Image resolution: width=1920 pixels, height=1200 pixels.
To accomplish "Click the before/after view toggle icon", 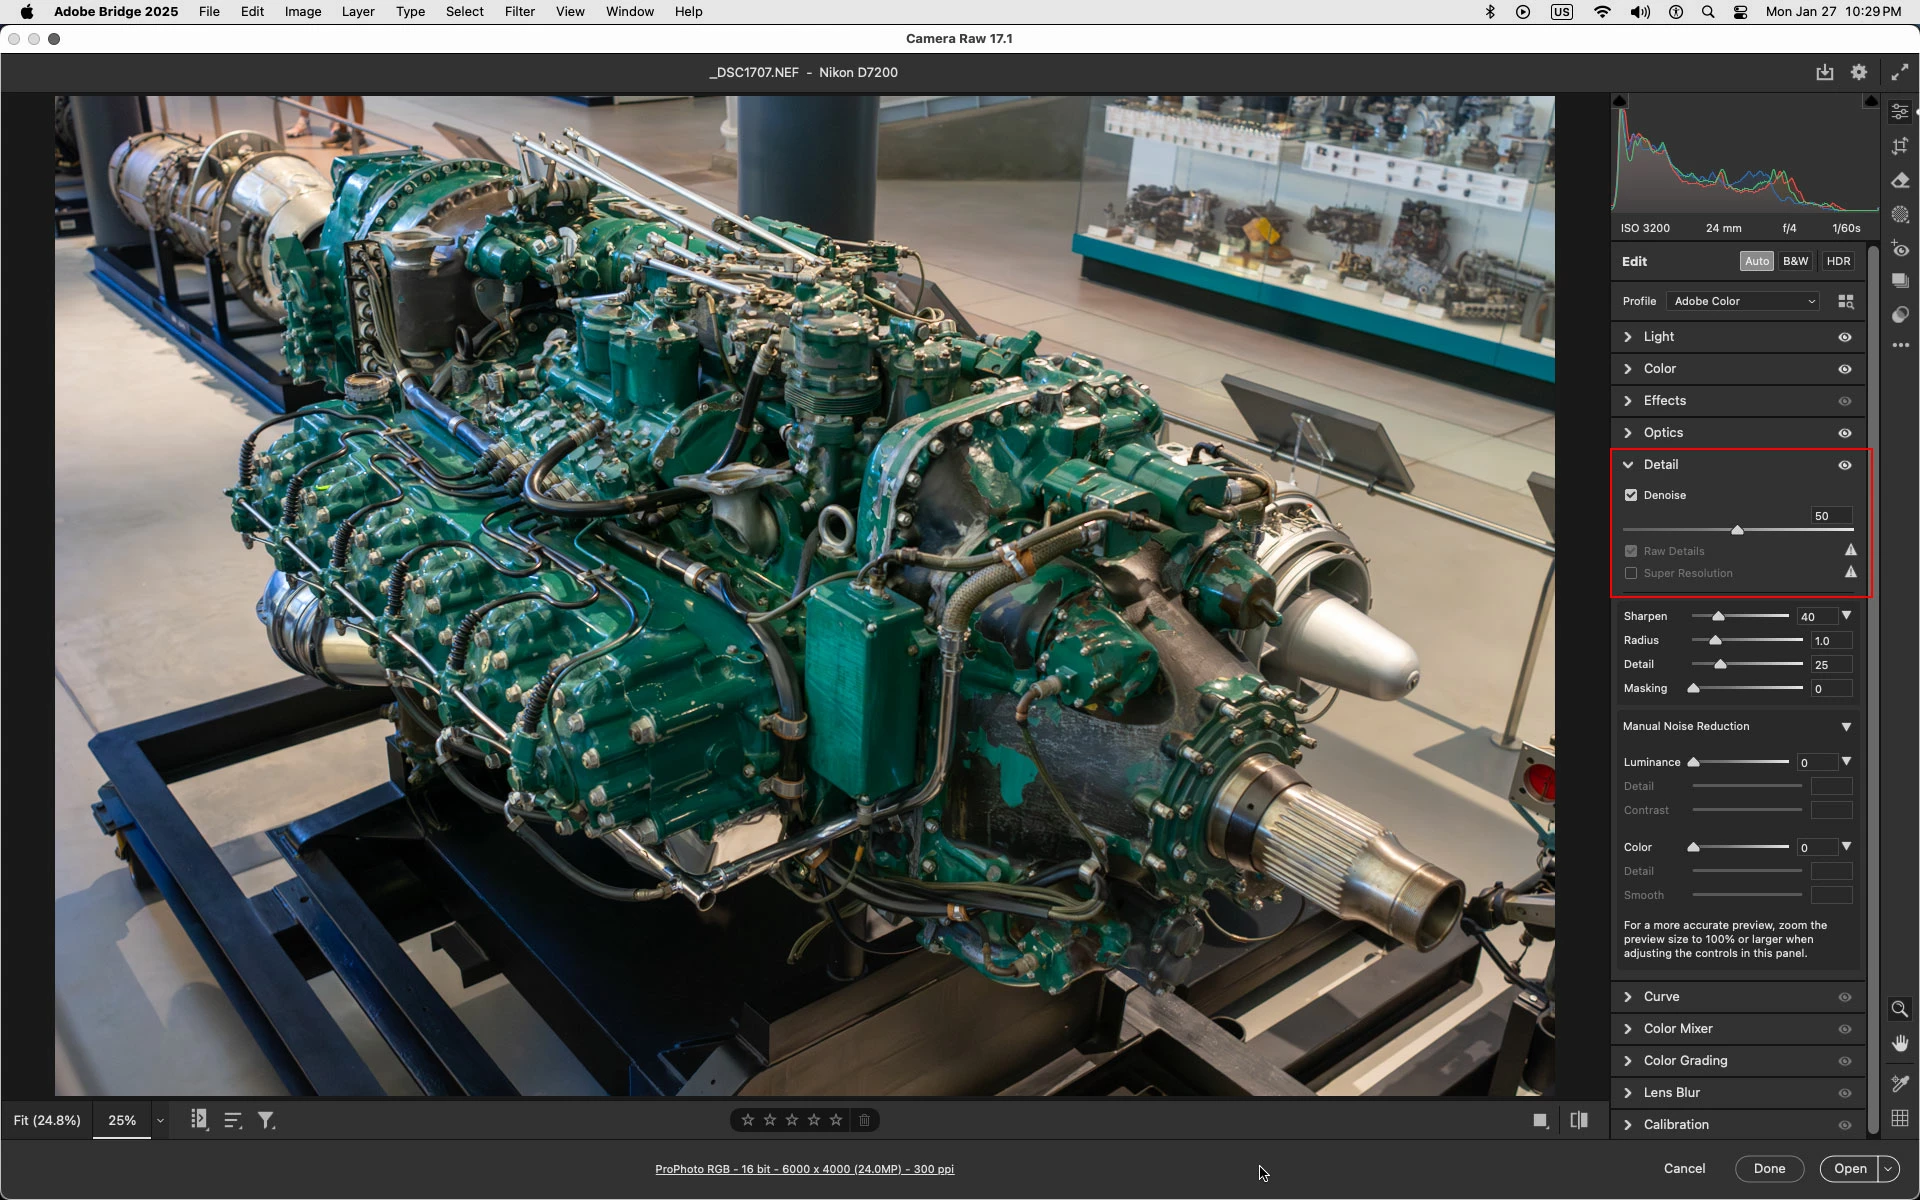I will point(1579,1121).
